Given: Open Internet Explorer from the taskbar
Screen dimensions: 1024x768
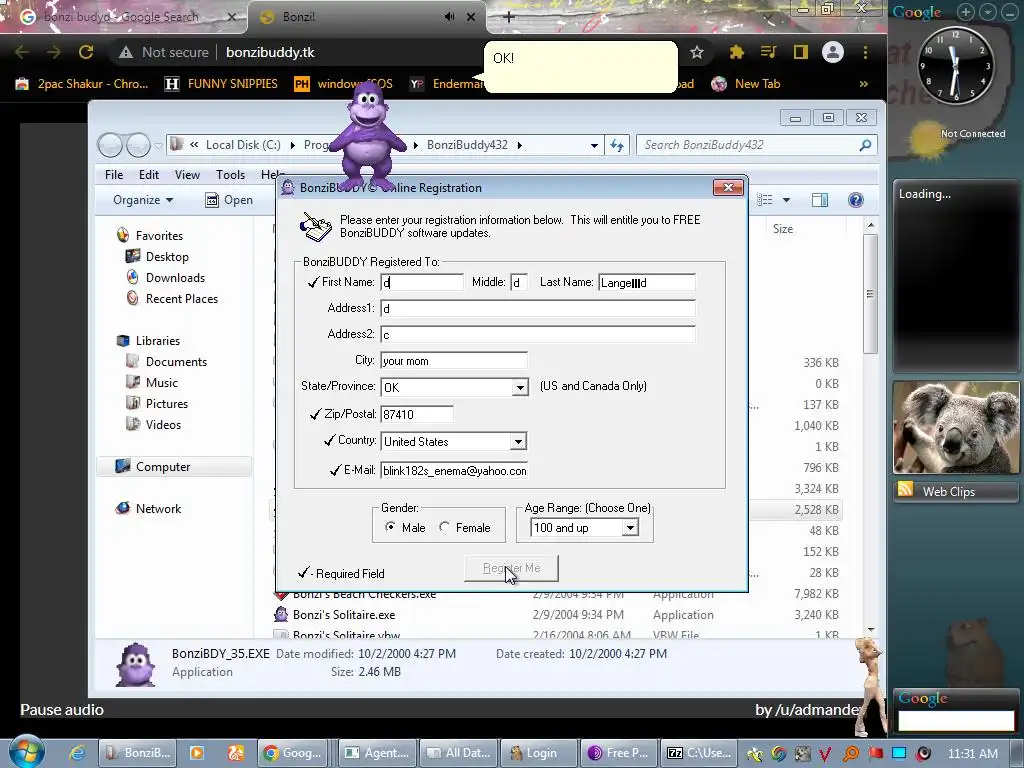Looking at the screenshot, I should (x=76, y=753).
